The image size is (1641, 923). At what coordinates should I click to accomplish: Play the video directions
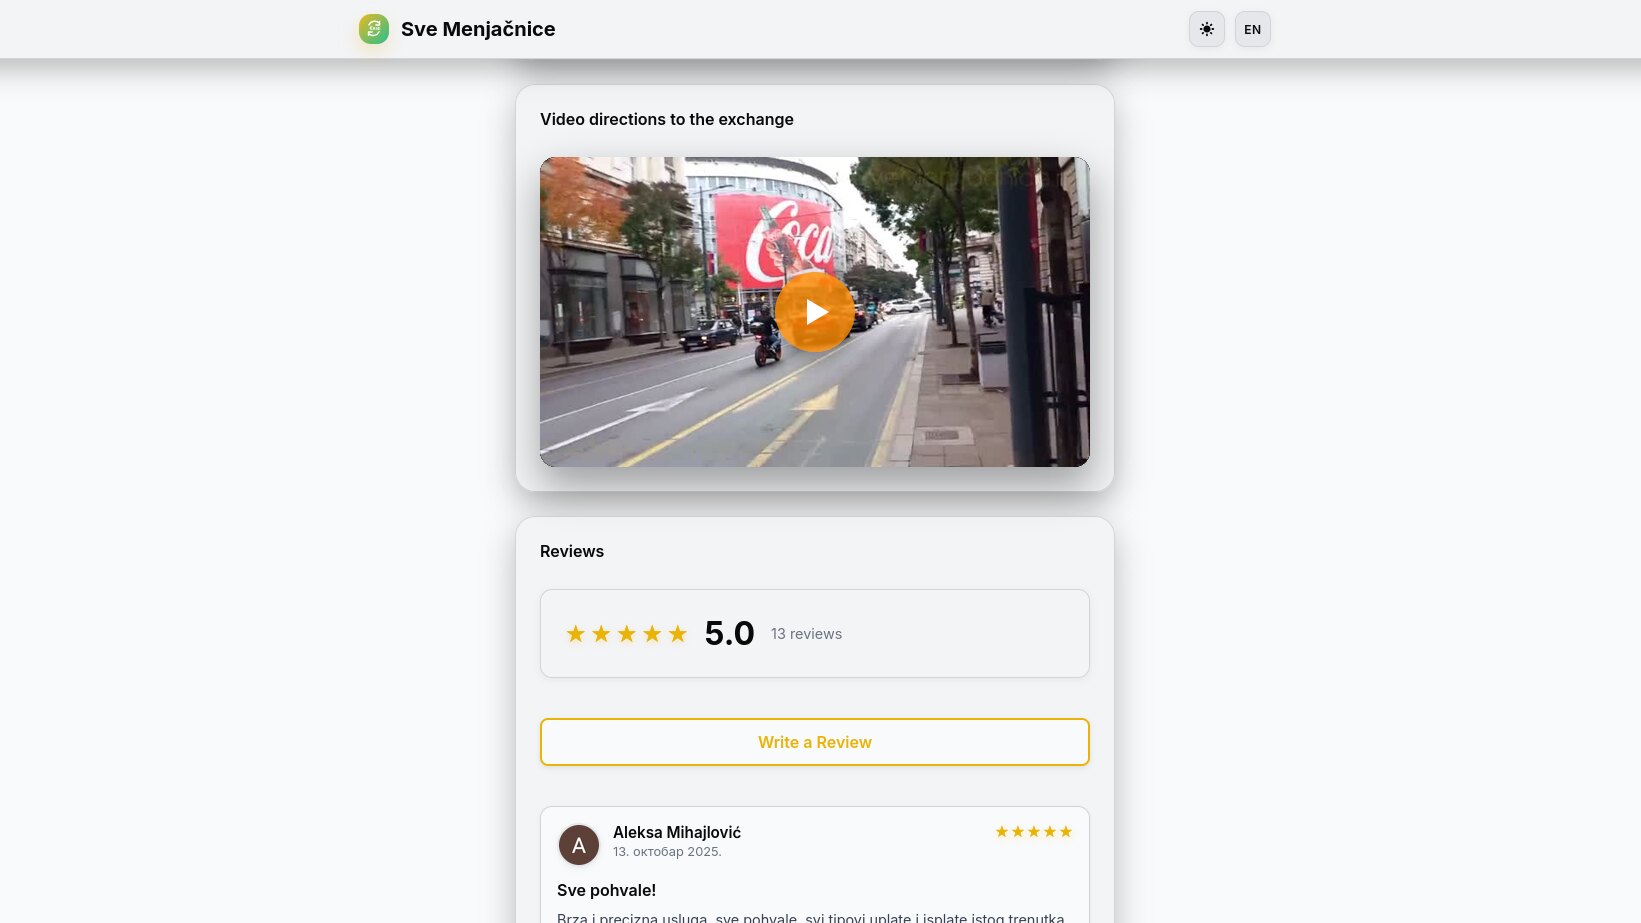pos(815,312)
